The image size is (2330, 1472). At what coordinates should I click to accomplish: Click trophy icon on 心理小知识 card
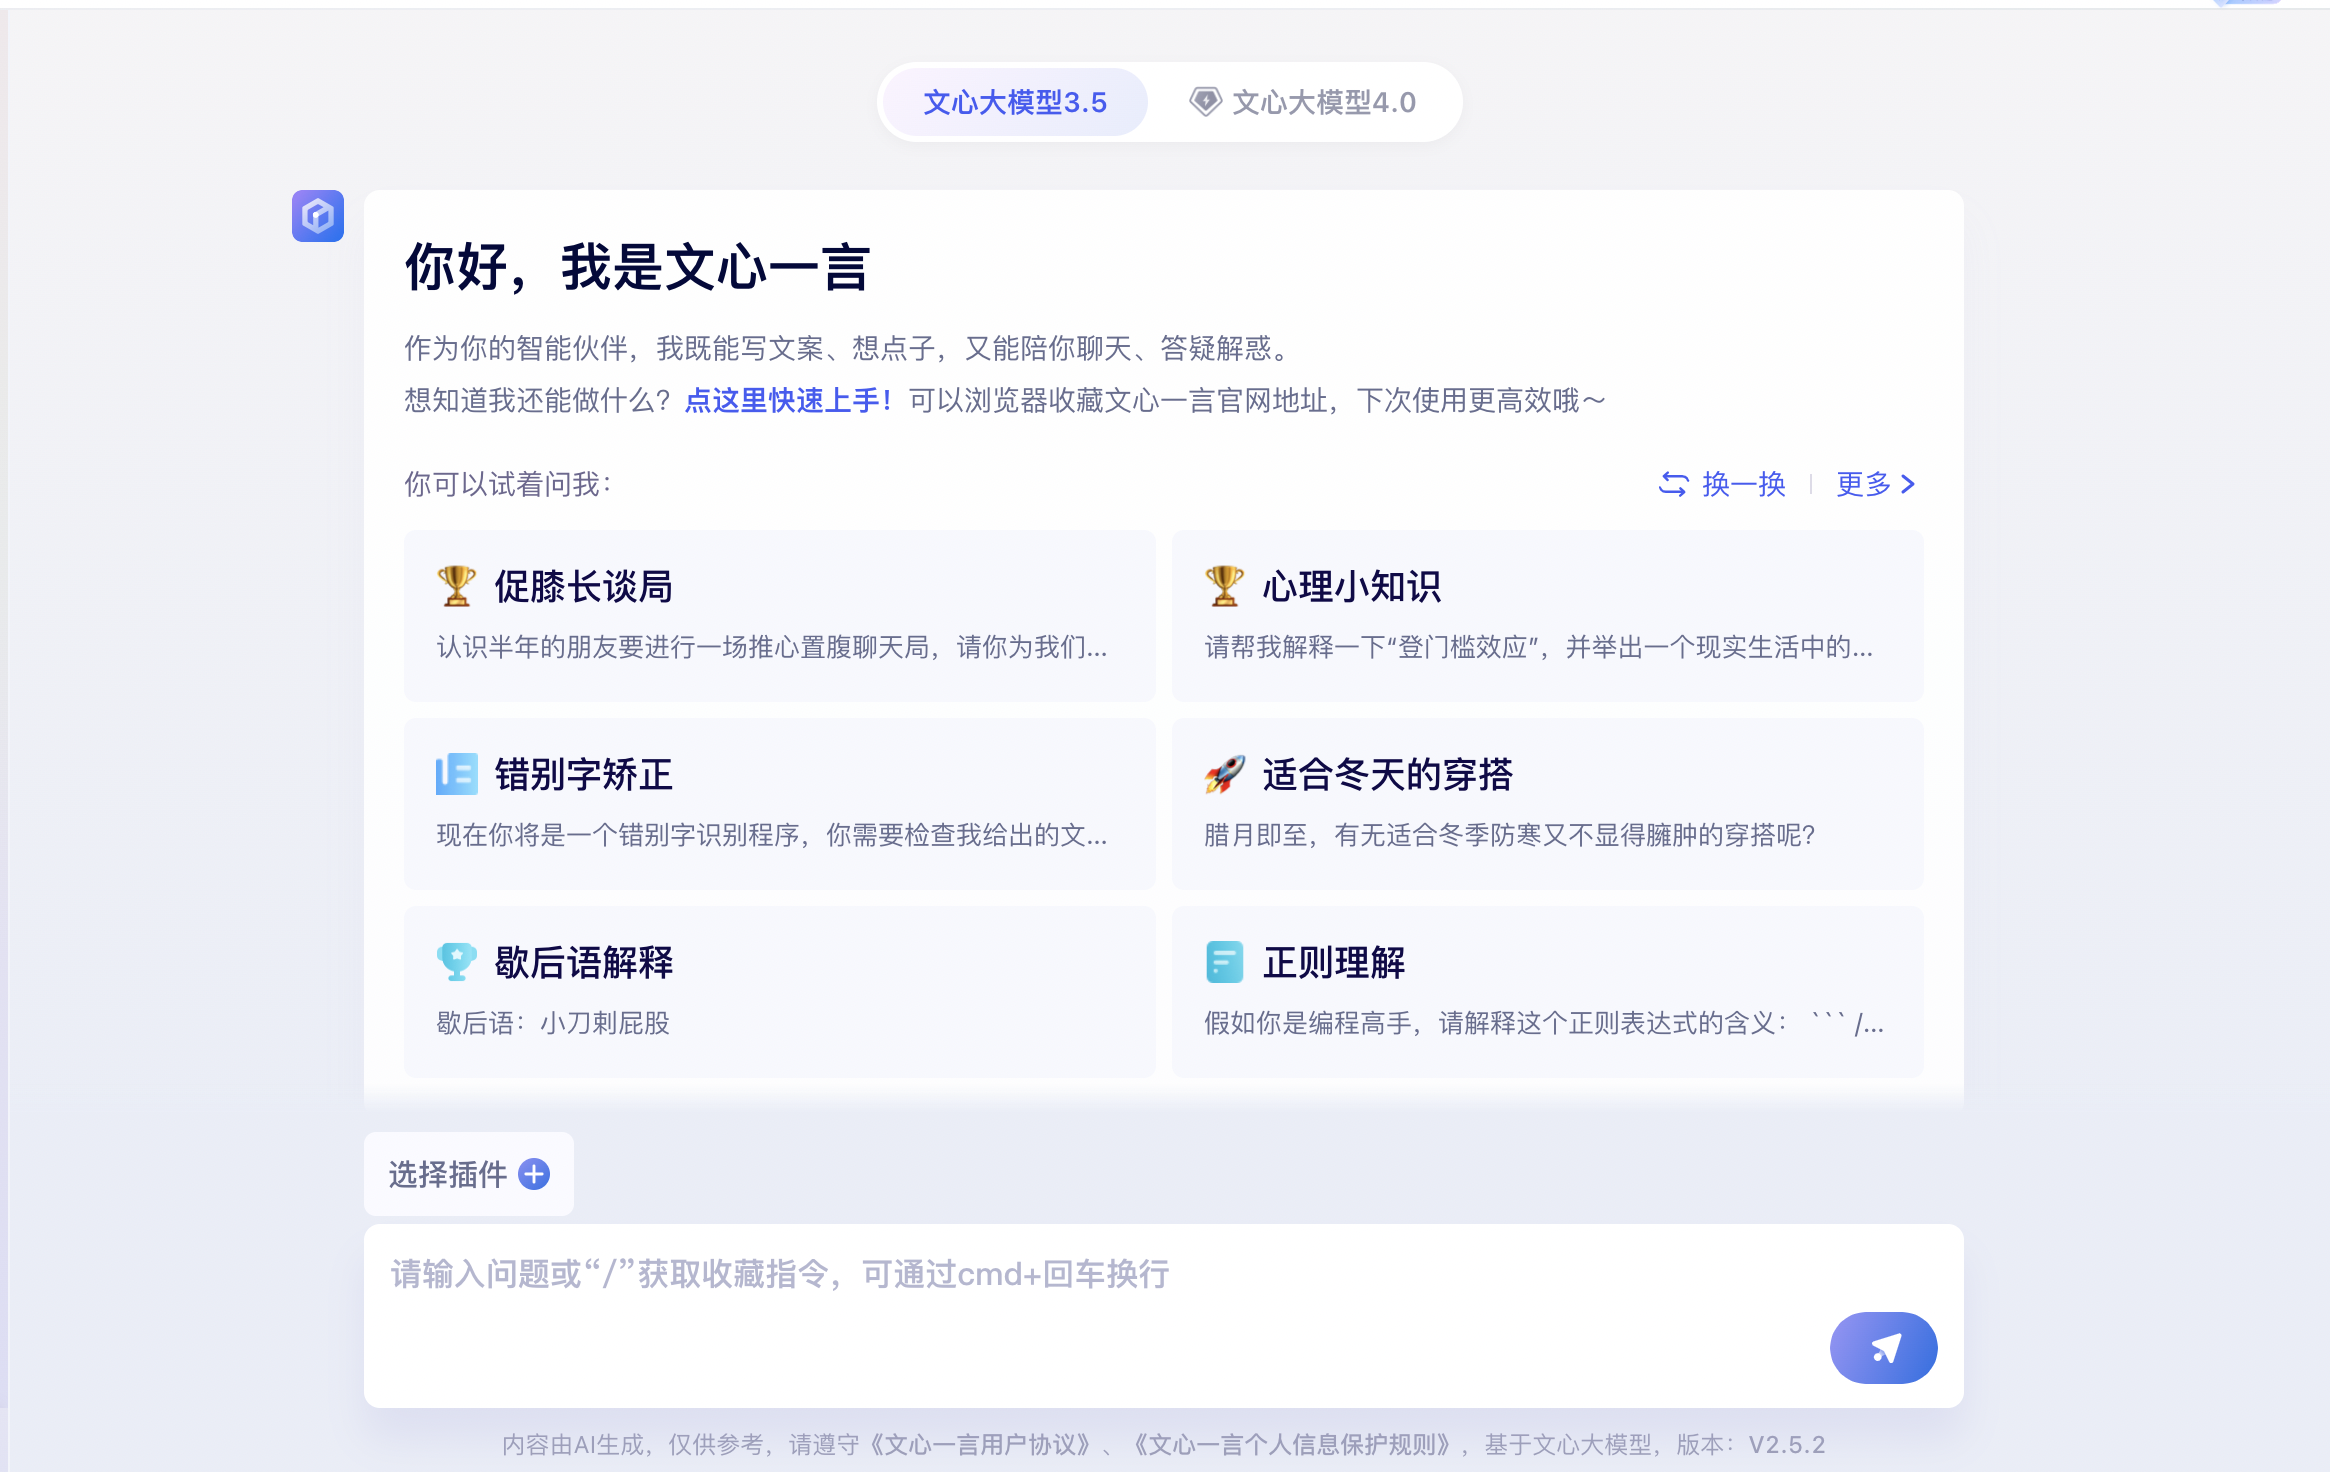pos(1225,586)
